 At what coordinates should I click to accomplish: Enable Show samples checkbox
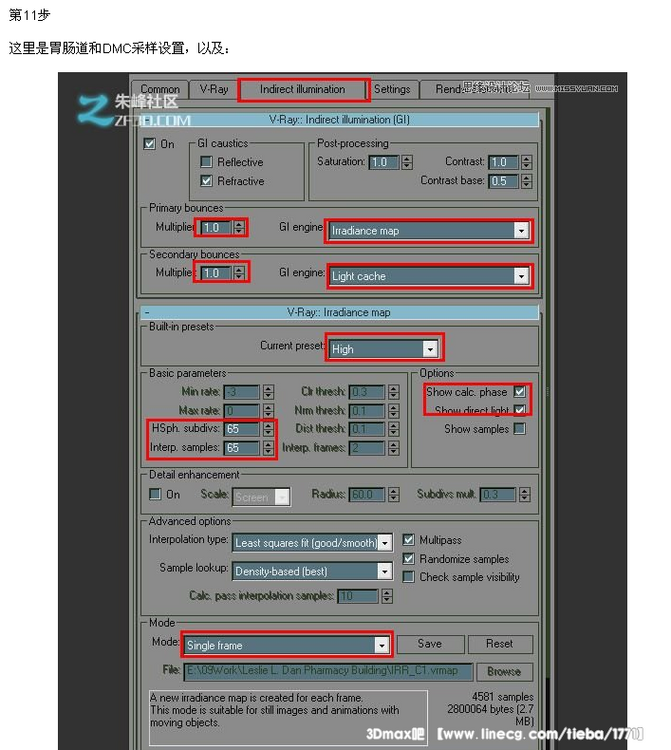[x=519, y=429]
